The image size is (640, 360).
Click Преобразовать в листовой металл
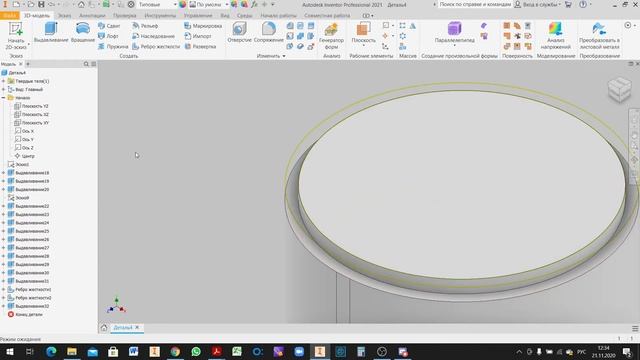tap(599, 36)
